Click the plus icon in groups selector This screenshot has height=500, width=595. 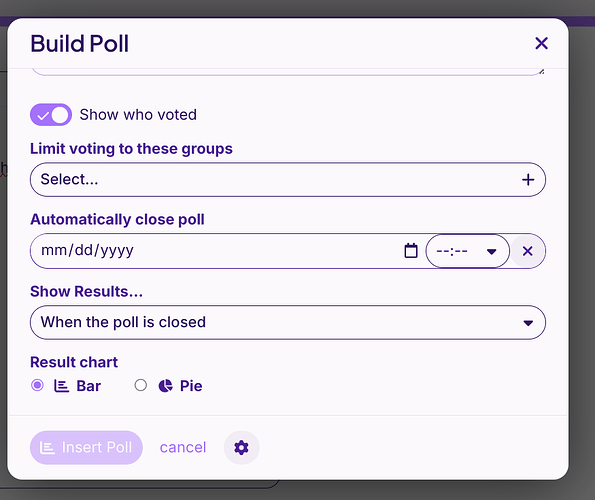click(x=528, y=179)
